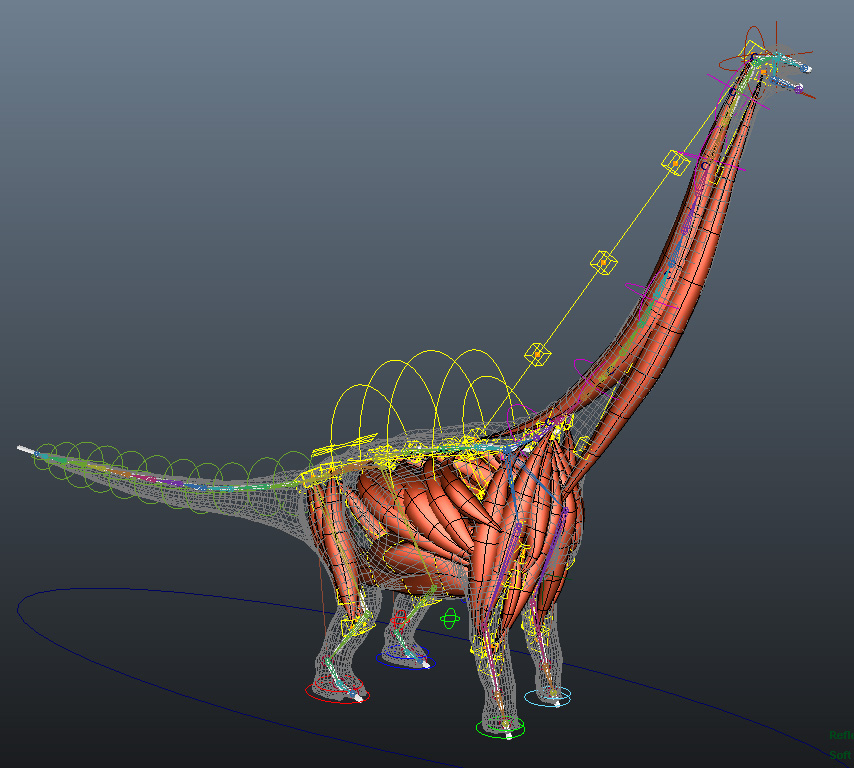Image resolution: width=854 pixels, height=768 pixels.
Task: Select the green gyroscope control between the legs
Action: (x=450, y=619)
